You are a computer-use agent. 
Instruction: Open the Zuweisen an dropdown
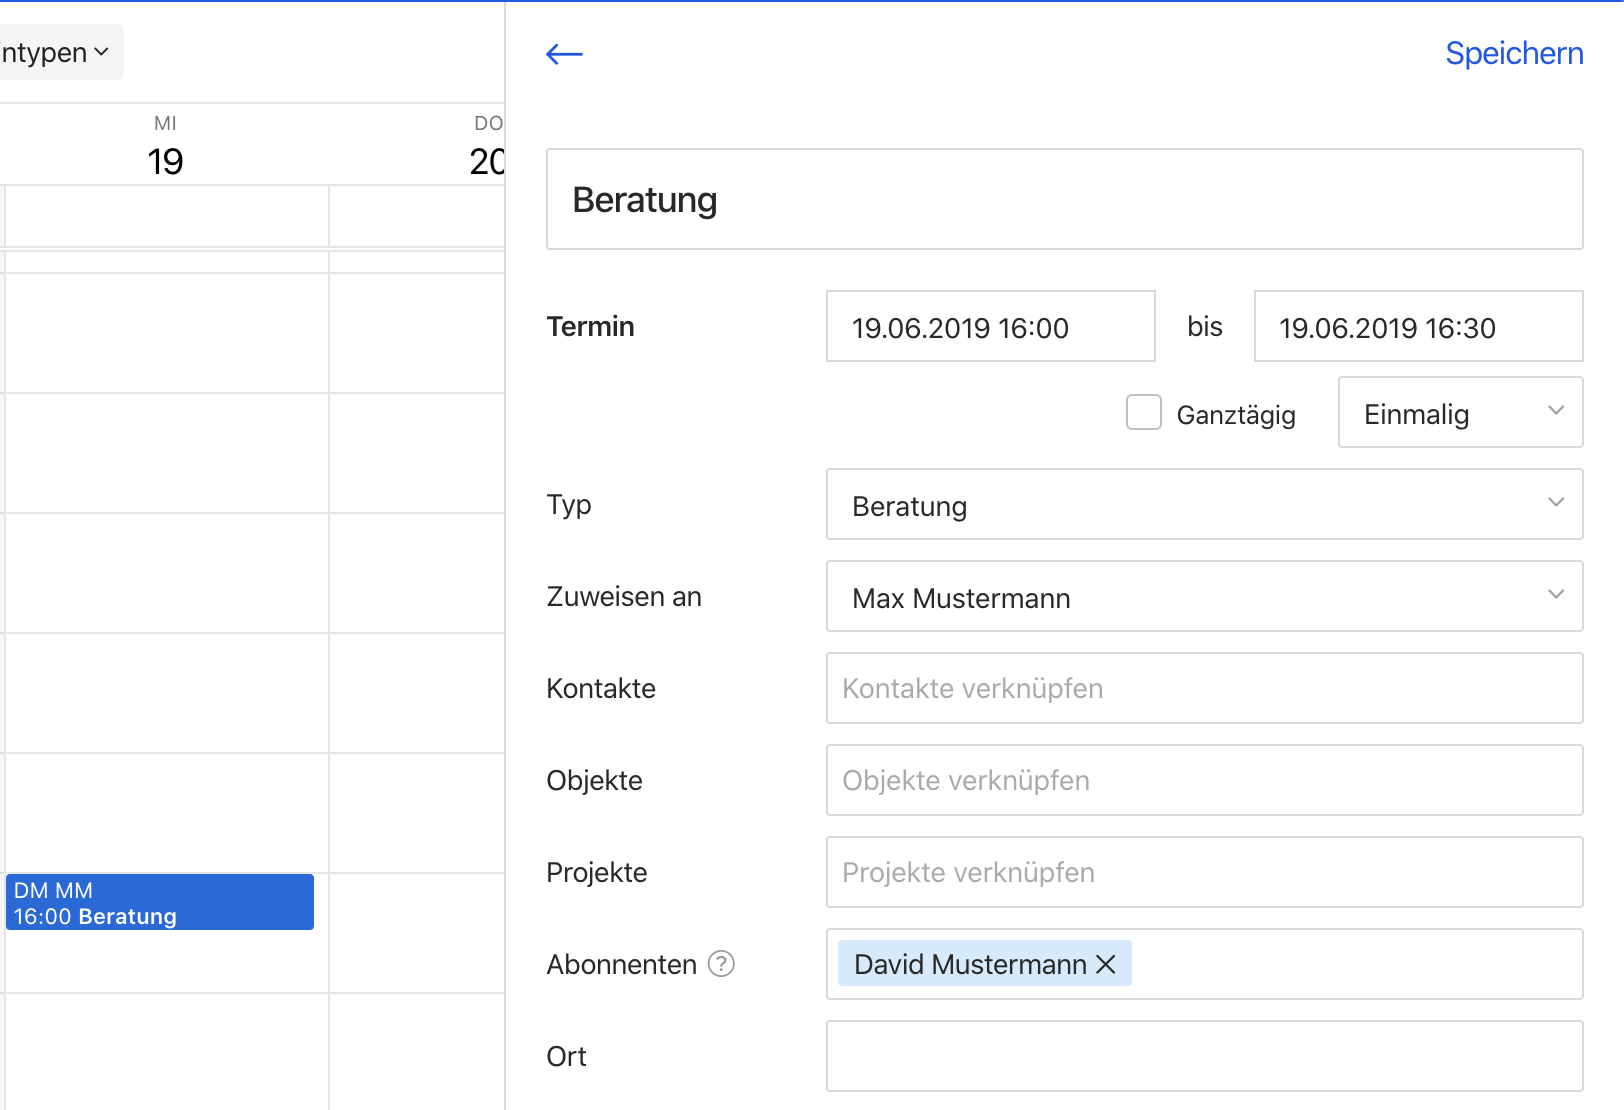(x=1204, y=597)
